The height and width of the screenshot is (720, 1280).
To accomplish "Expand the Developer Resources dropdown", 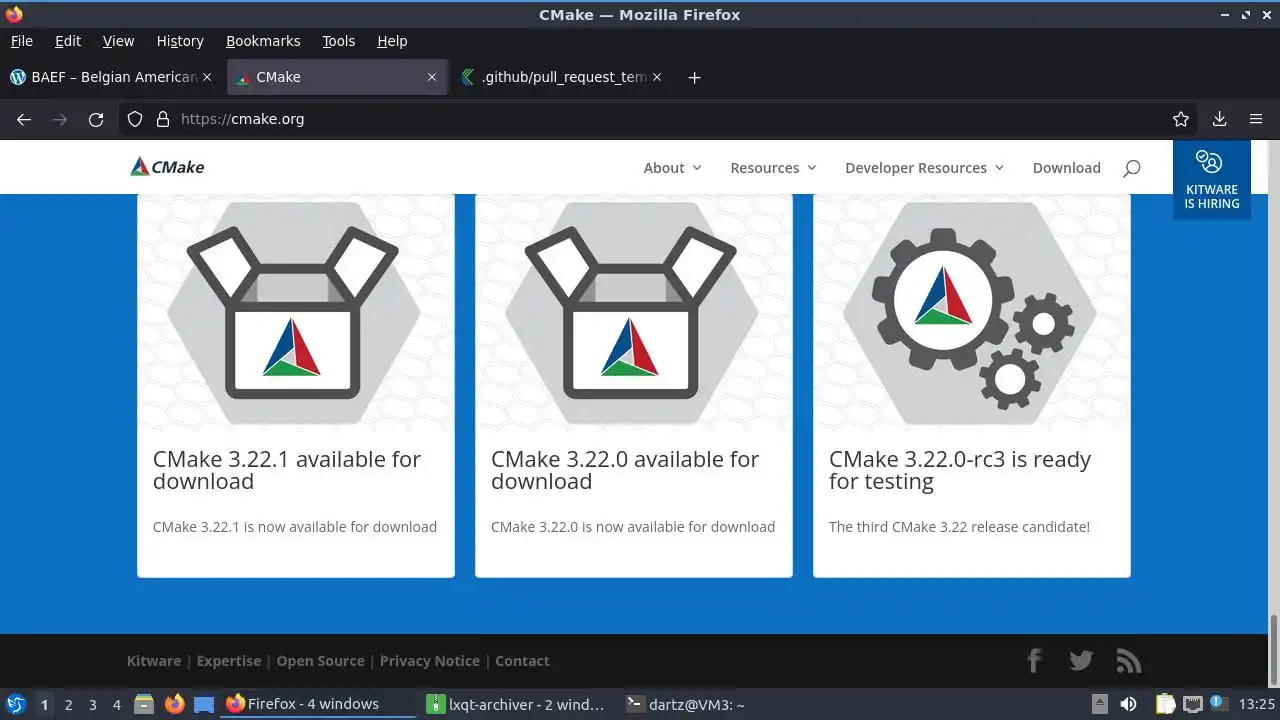I will coord(924,168).
